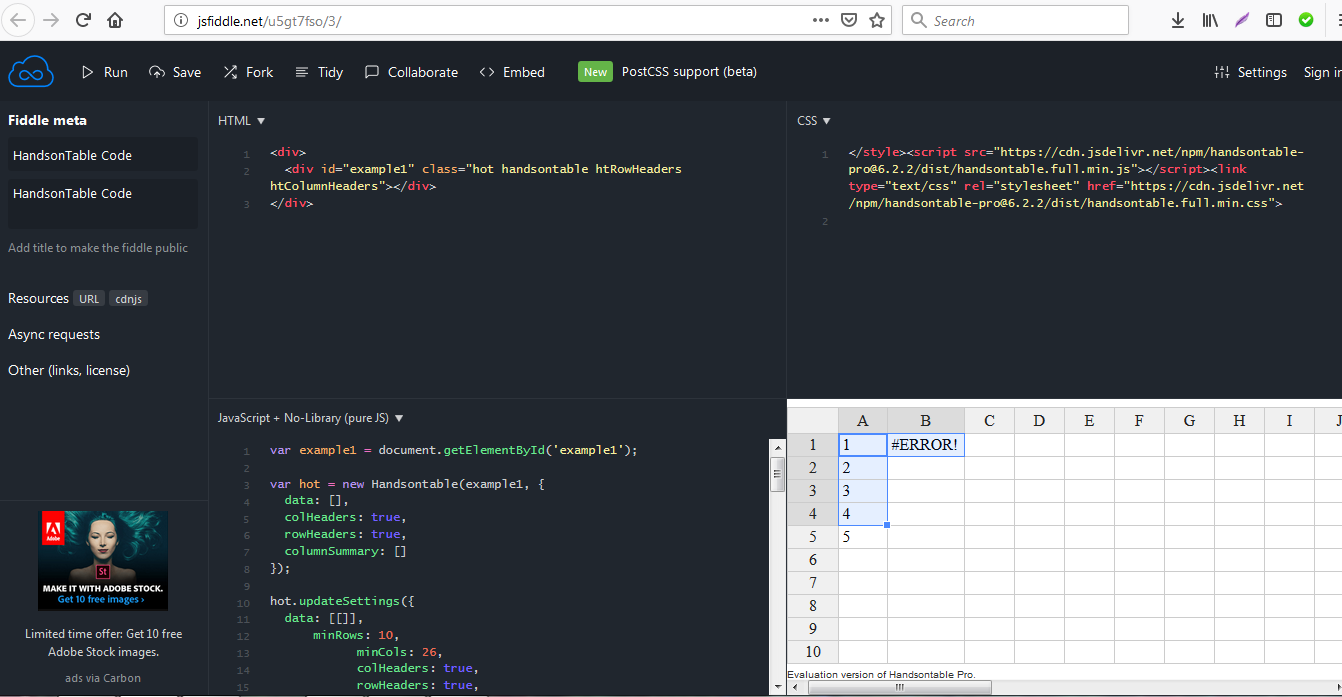Screen dimensions: 1342x697
Task: Click the Pocket save icon
Action: (x=849, y=20)
